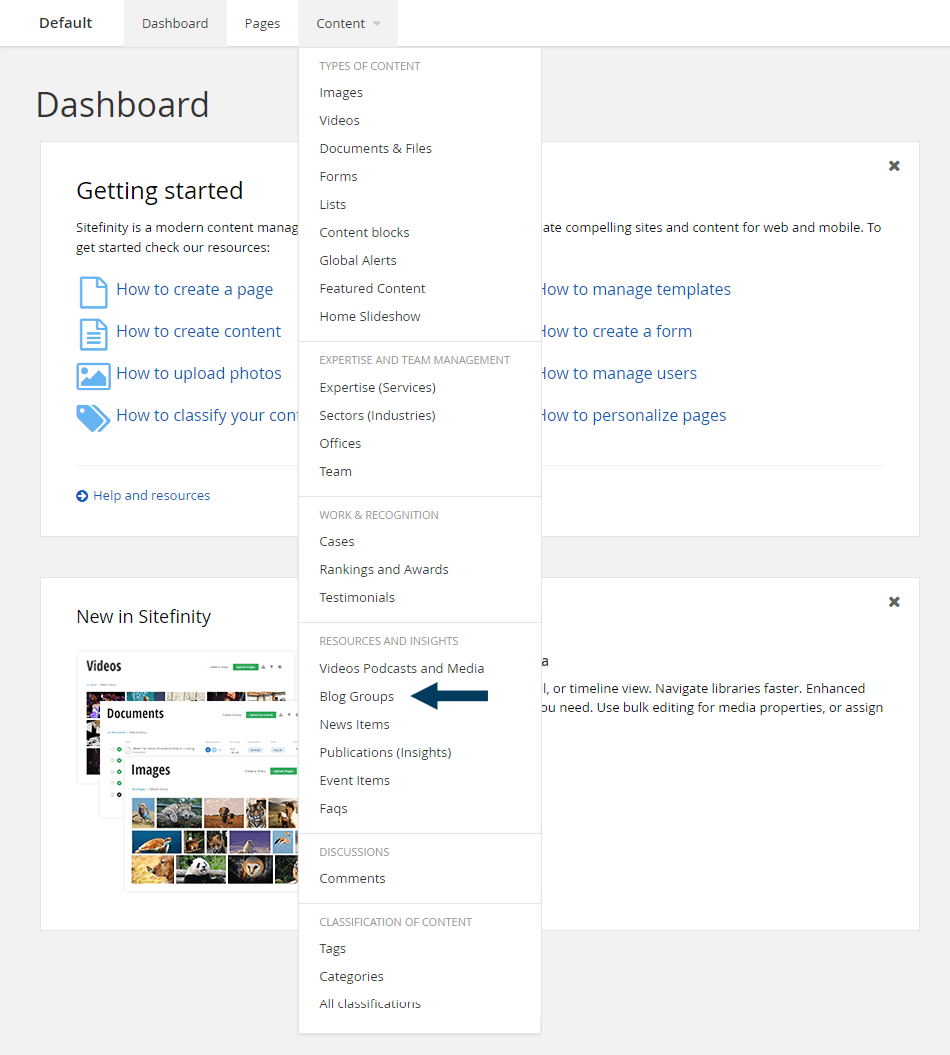Click the photo icon beside How to upload photos
Screen dimensions: 950x1055
click(x=94, y=376)
